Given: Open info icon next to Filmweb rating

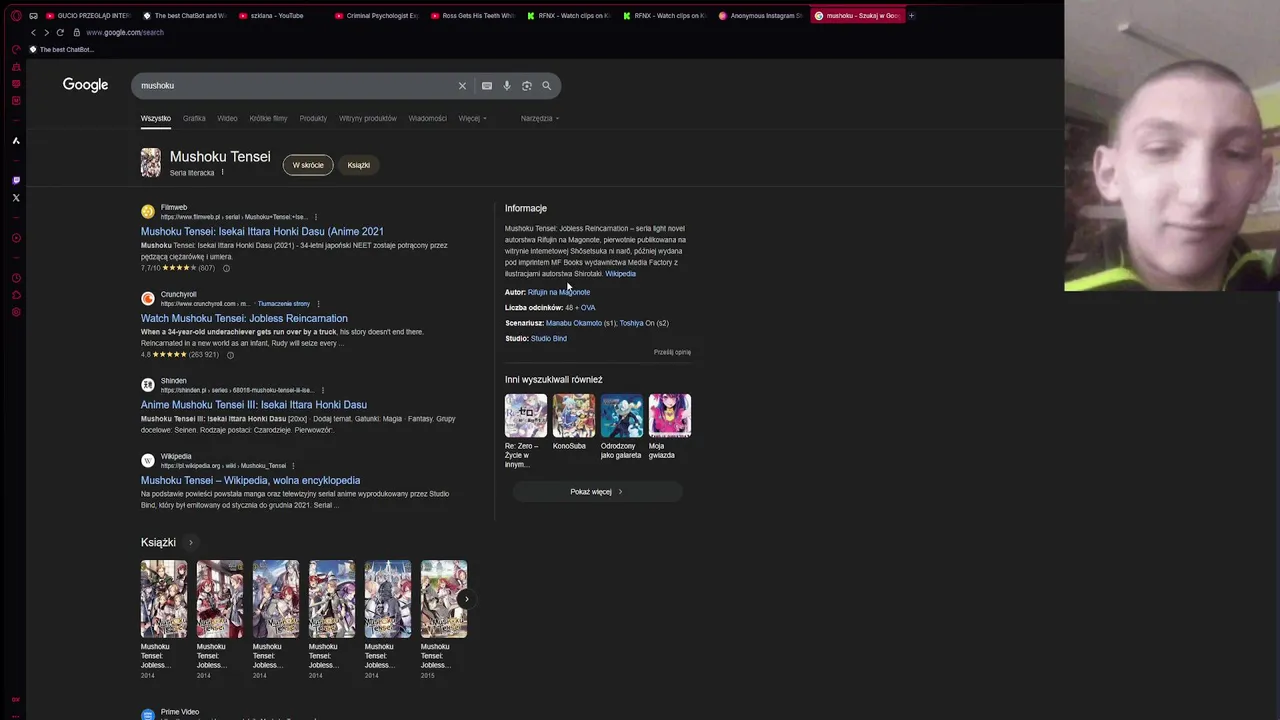Looking at the screenshot, I should [x=226, y=268].
